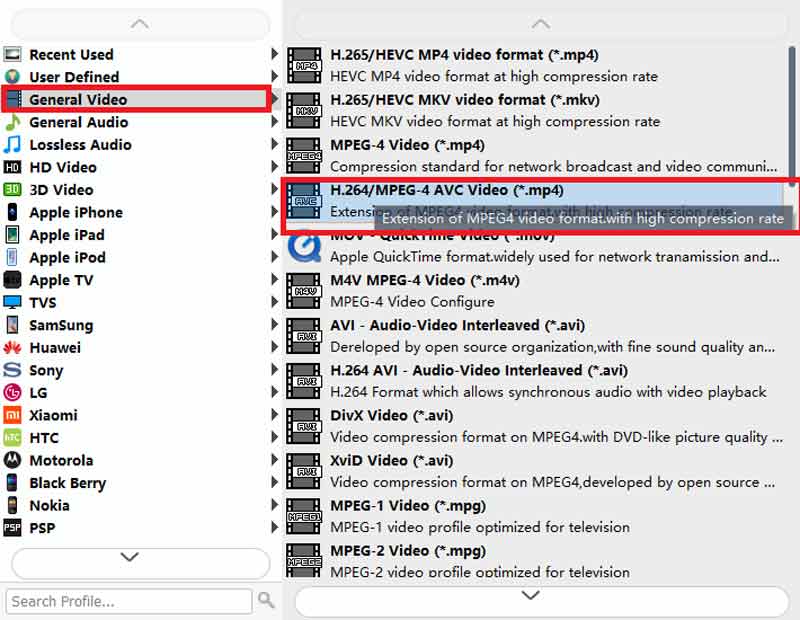This screenshot has width=800, height=620.
Task: Click the Lossless Audio music icon
Action: click(12, 144)
